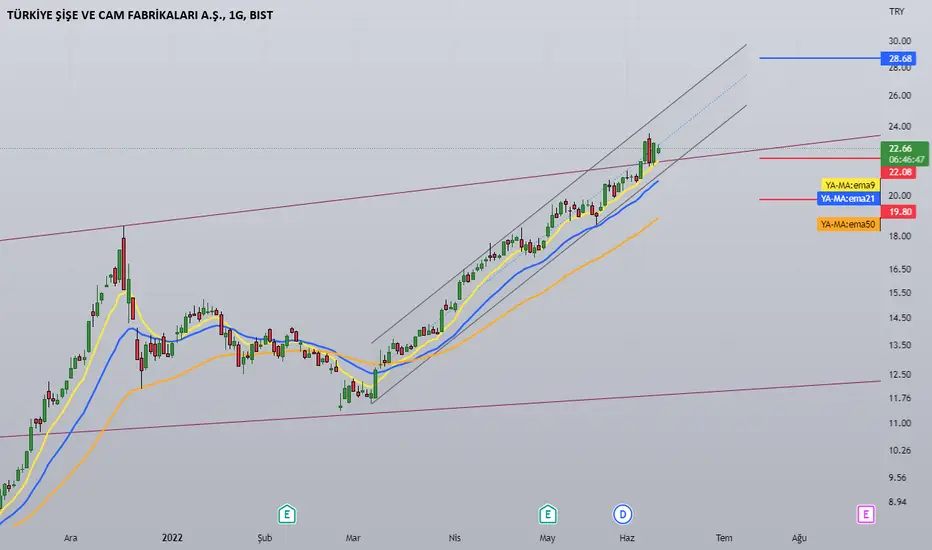
Task: Click the red 19.80 price level label
Action: click(899, 212)
